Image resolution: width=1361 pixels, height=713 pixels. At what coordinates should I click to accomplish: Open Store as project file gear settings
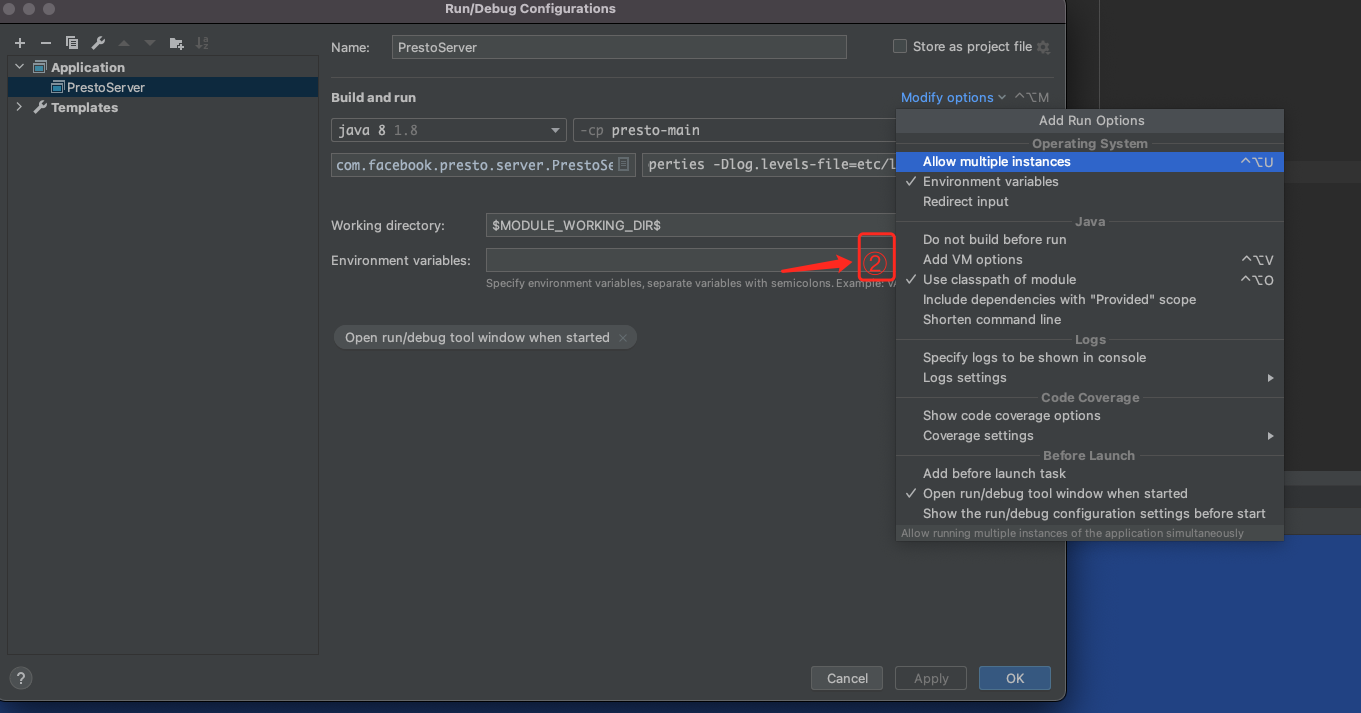pyautogui.click(x=1044, y=47)
